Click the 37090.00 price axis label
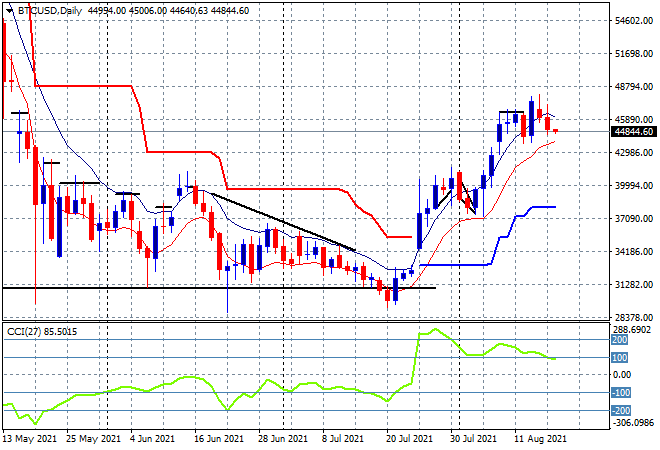 pyautogui.click(x=633, y=218)
